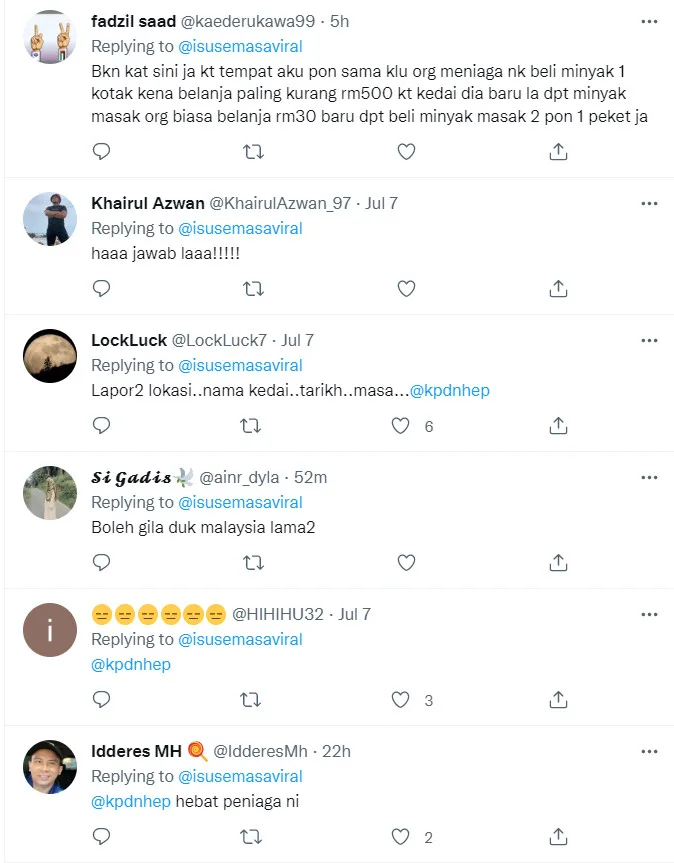674x863 pixels.
Task: Like LockLuck's tweet with 6 likes
Action: (401, 425)
